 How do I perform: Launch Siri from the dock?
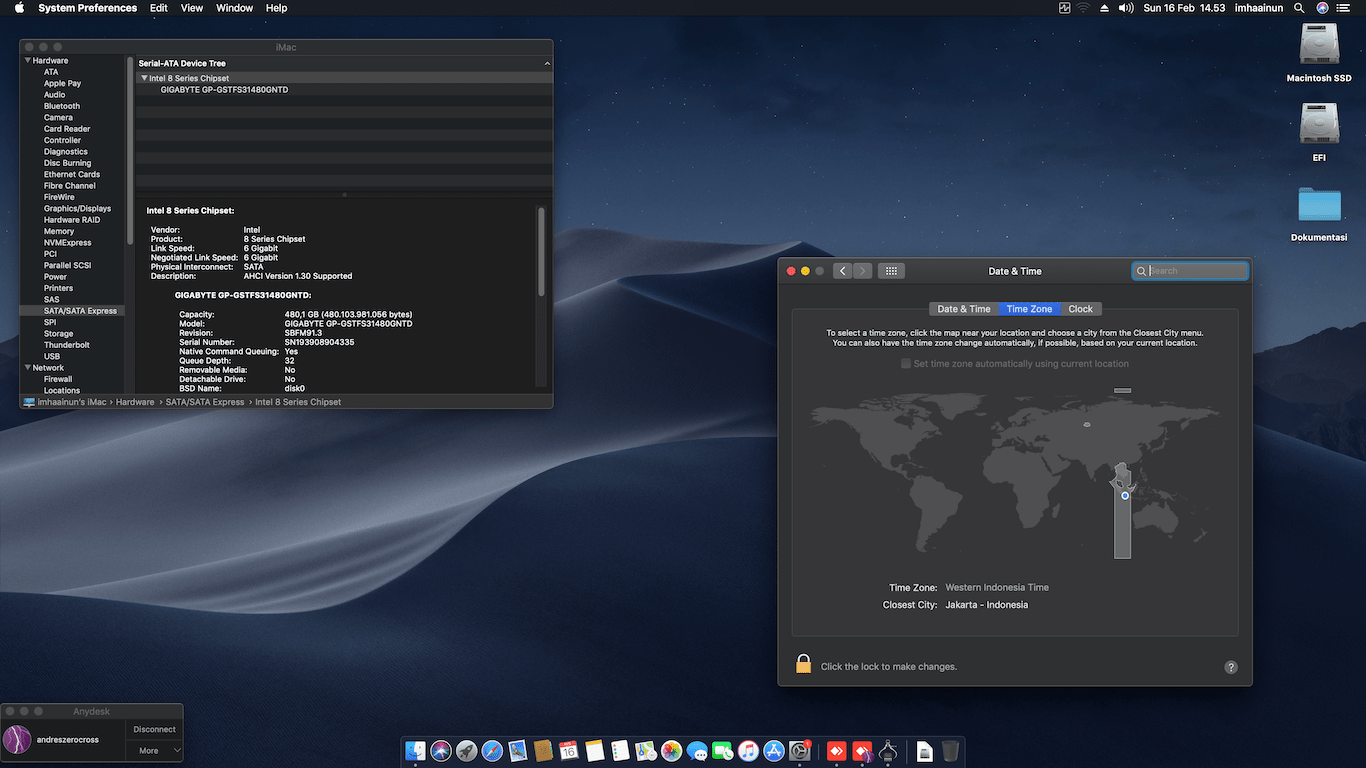click(441, 751)
